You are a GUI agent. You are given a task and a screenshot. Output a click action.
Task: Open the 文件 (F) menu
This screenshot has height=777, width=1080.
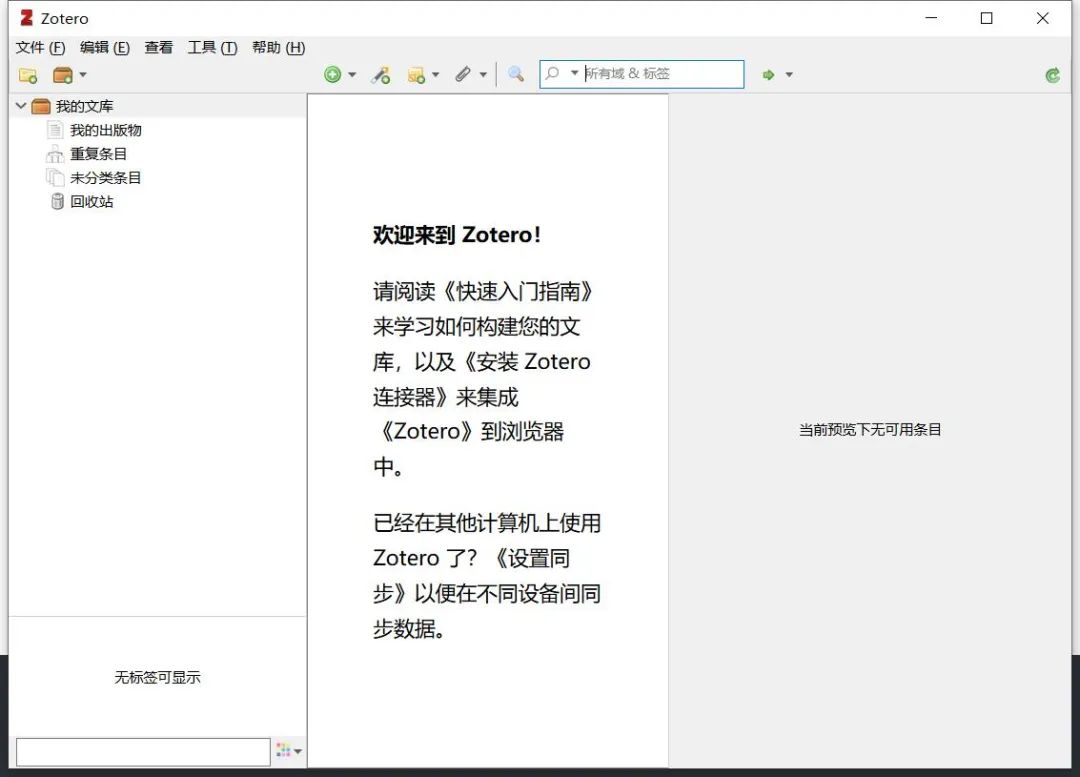pos(40,48)
